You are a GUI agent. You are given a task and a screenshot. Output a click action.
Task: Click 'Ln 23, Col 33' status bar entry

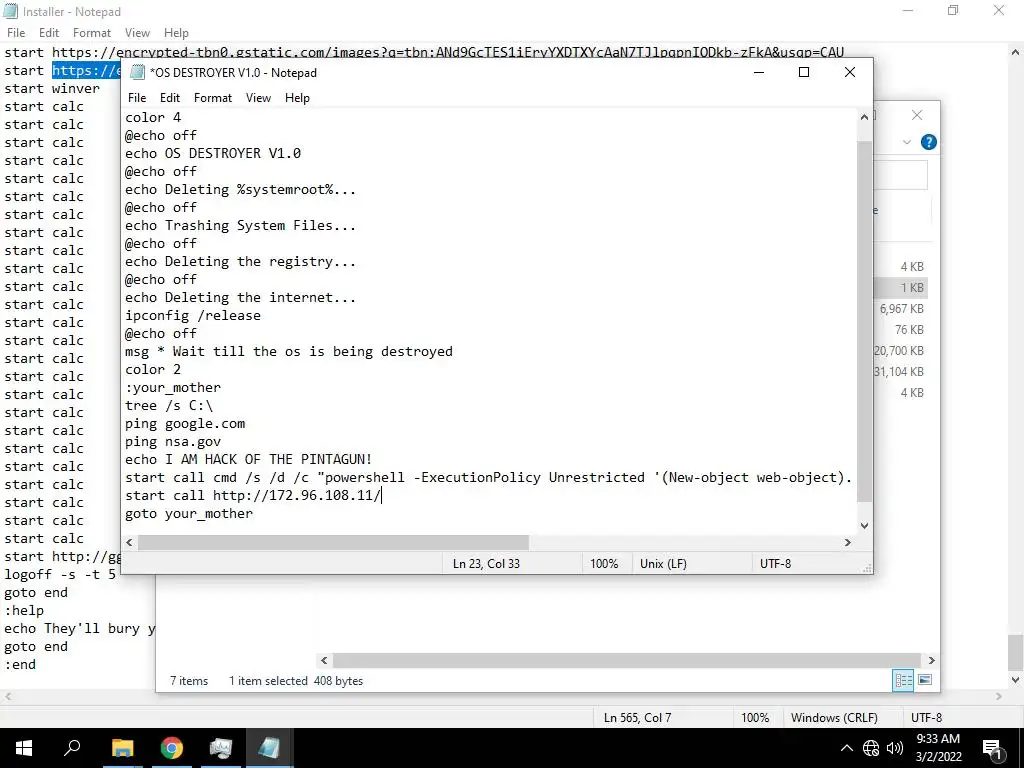[x=486, y=564]
